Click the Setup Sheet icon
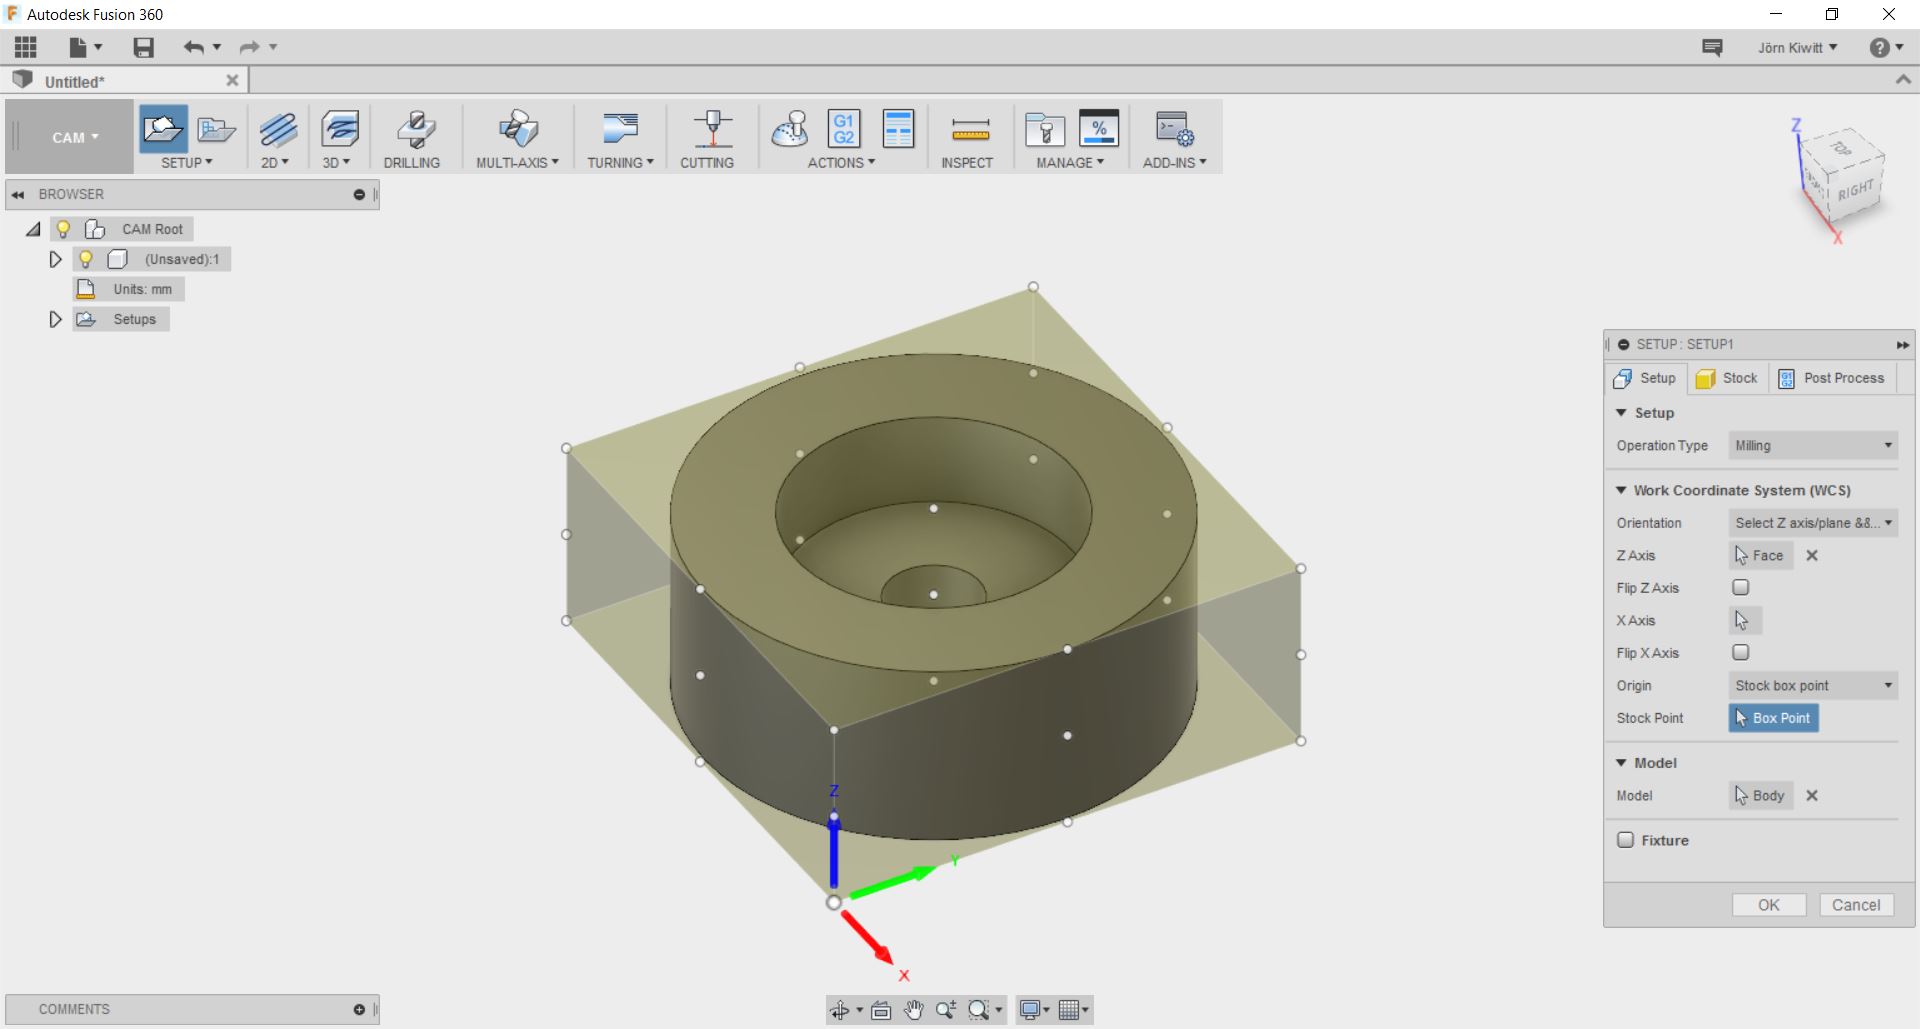This screenshot has width=1920, height=1029. [x=899, y=130]
